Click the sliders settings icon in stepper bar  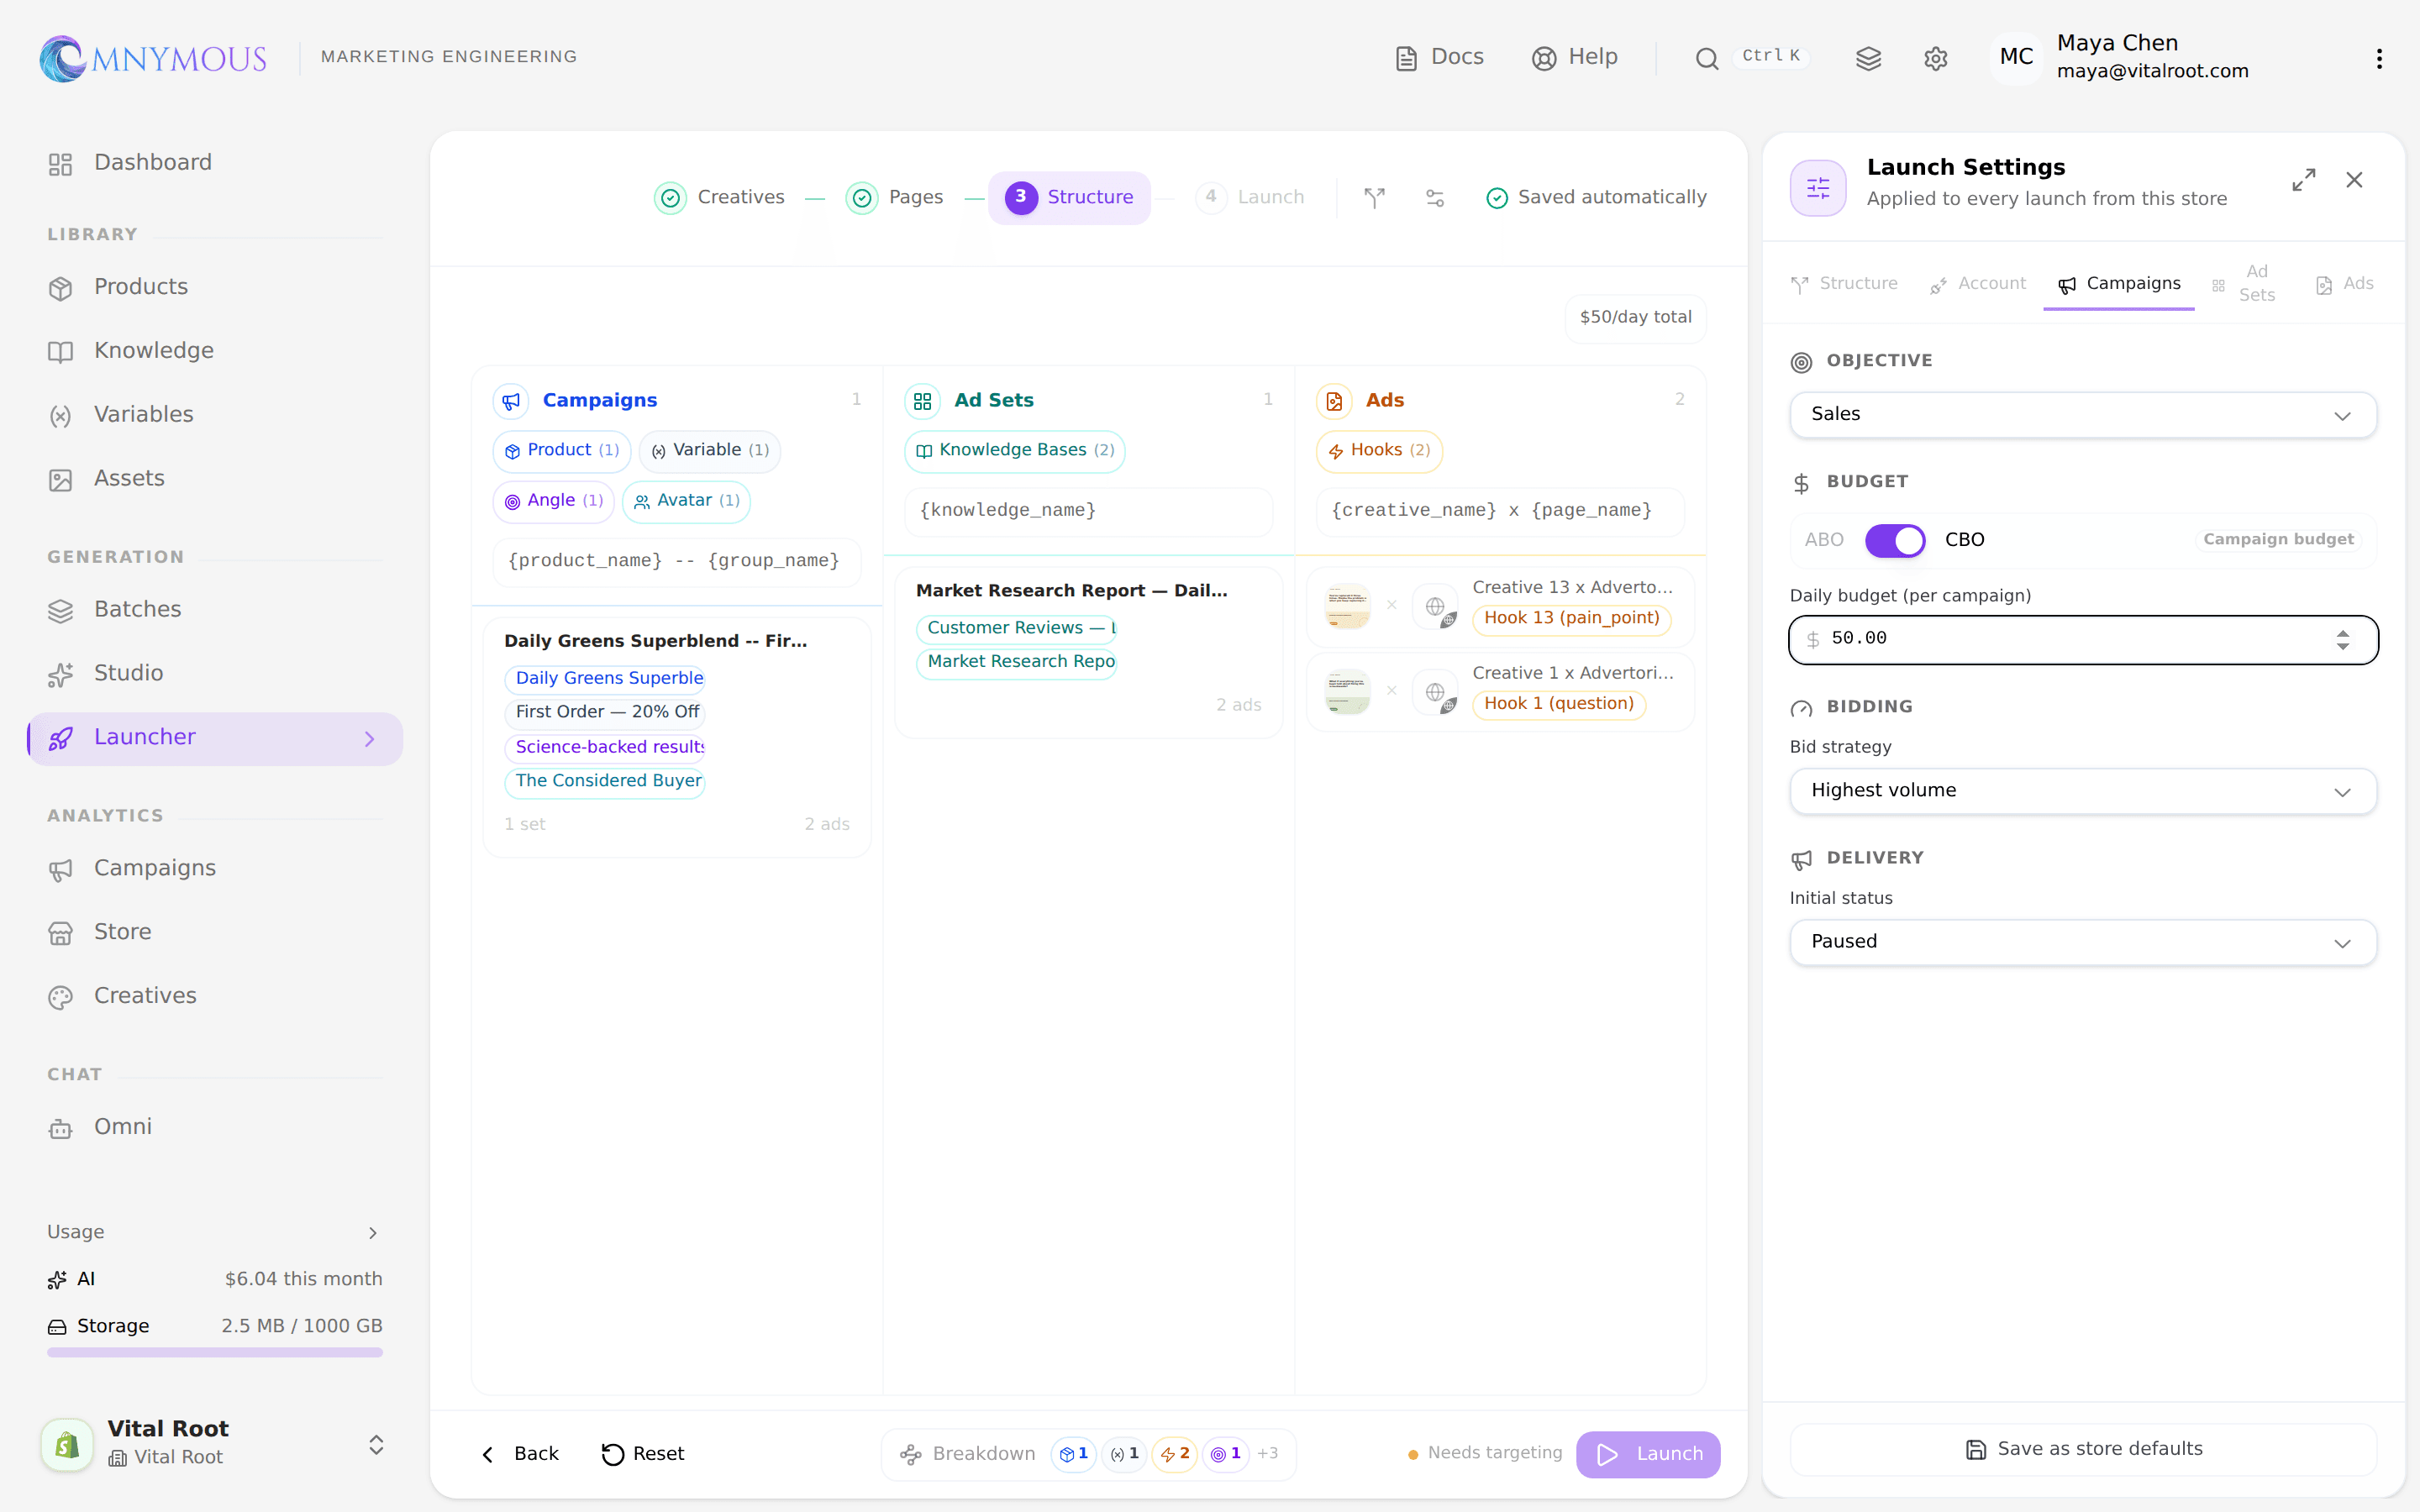[x=1434, y=198]
